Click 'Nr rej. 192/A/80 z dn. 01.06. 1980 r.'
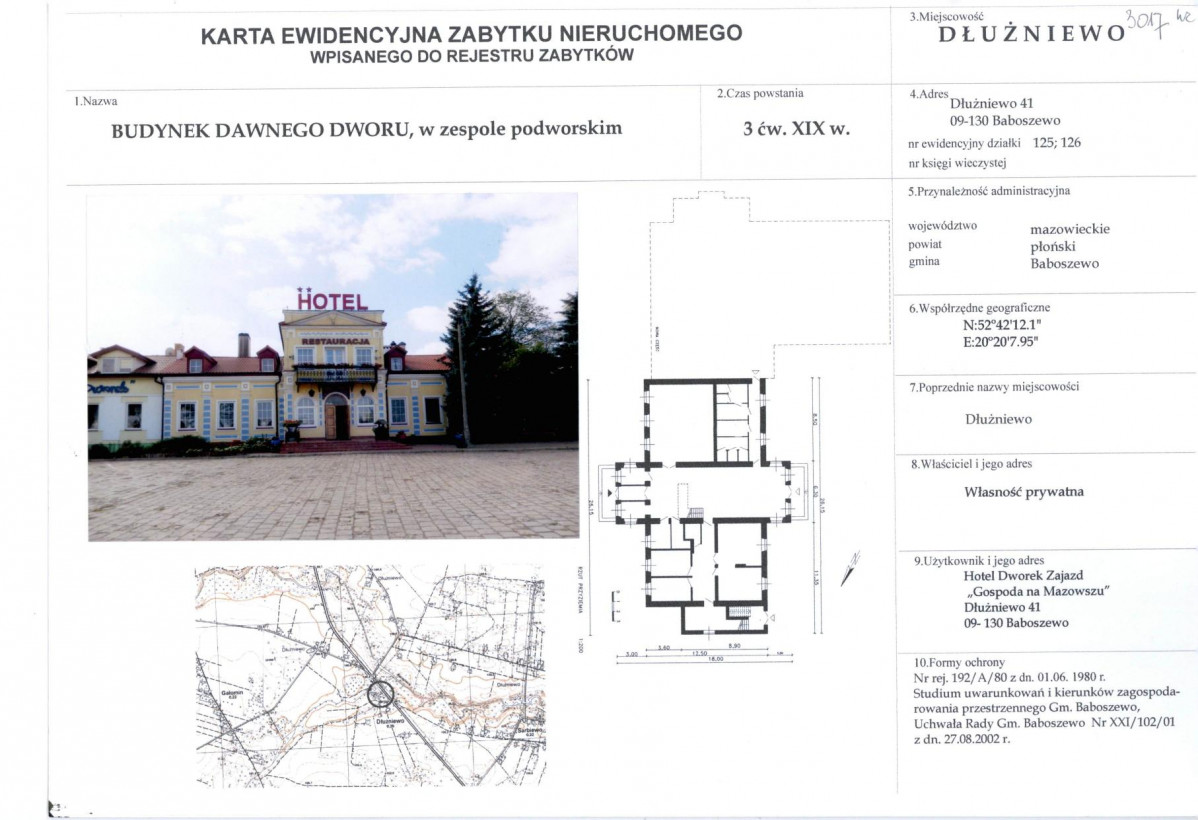1198x820 pixels. pyautogui.click(x=1009, y=677)
